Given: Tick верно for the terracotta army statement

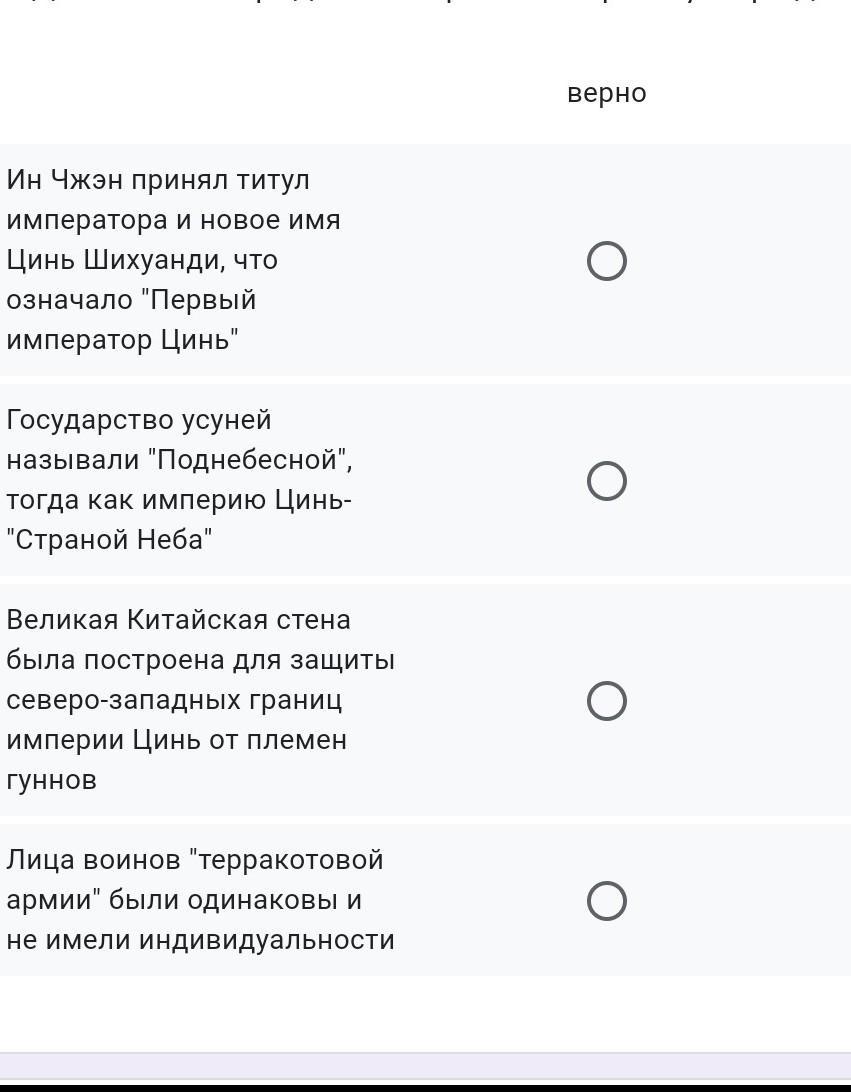Looking at the screenshot, I should click(x=606, y=901).
